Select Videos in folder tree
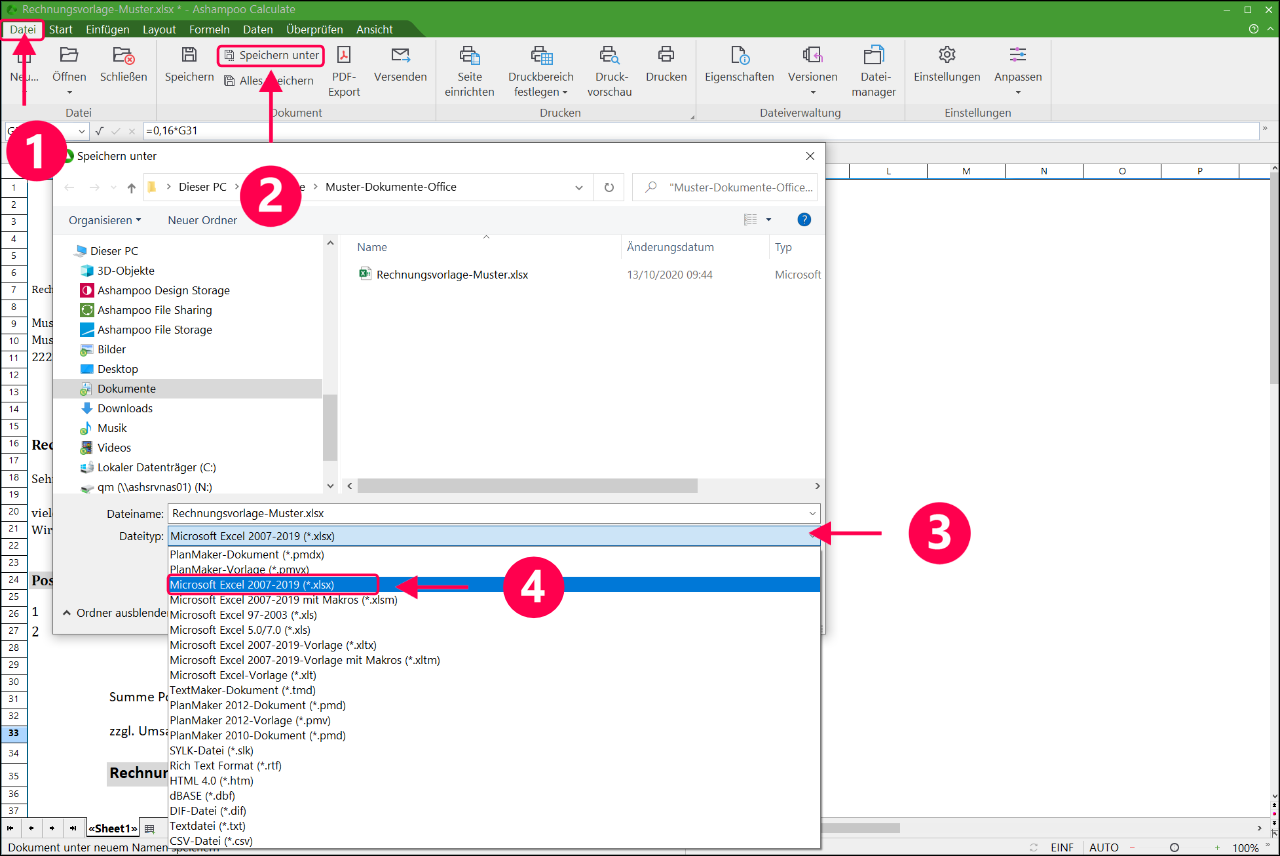This screenshot has height=856, width=1280. pos(114,447)
